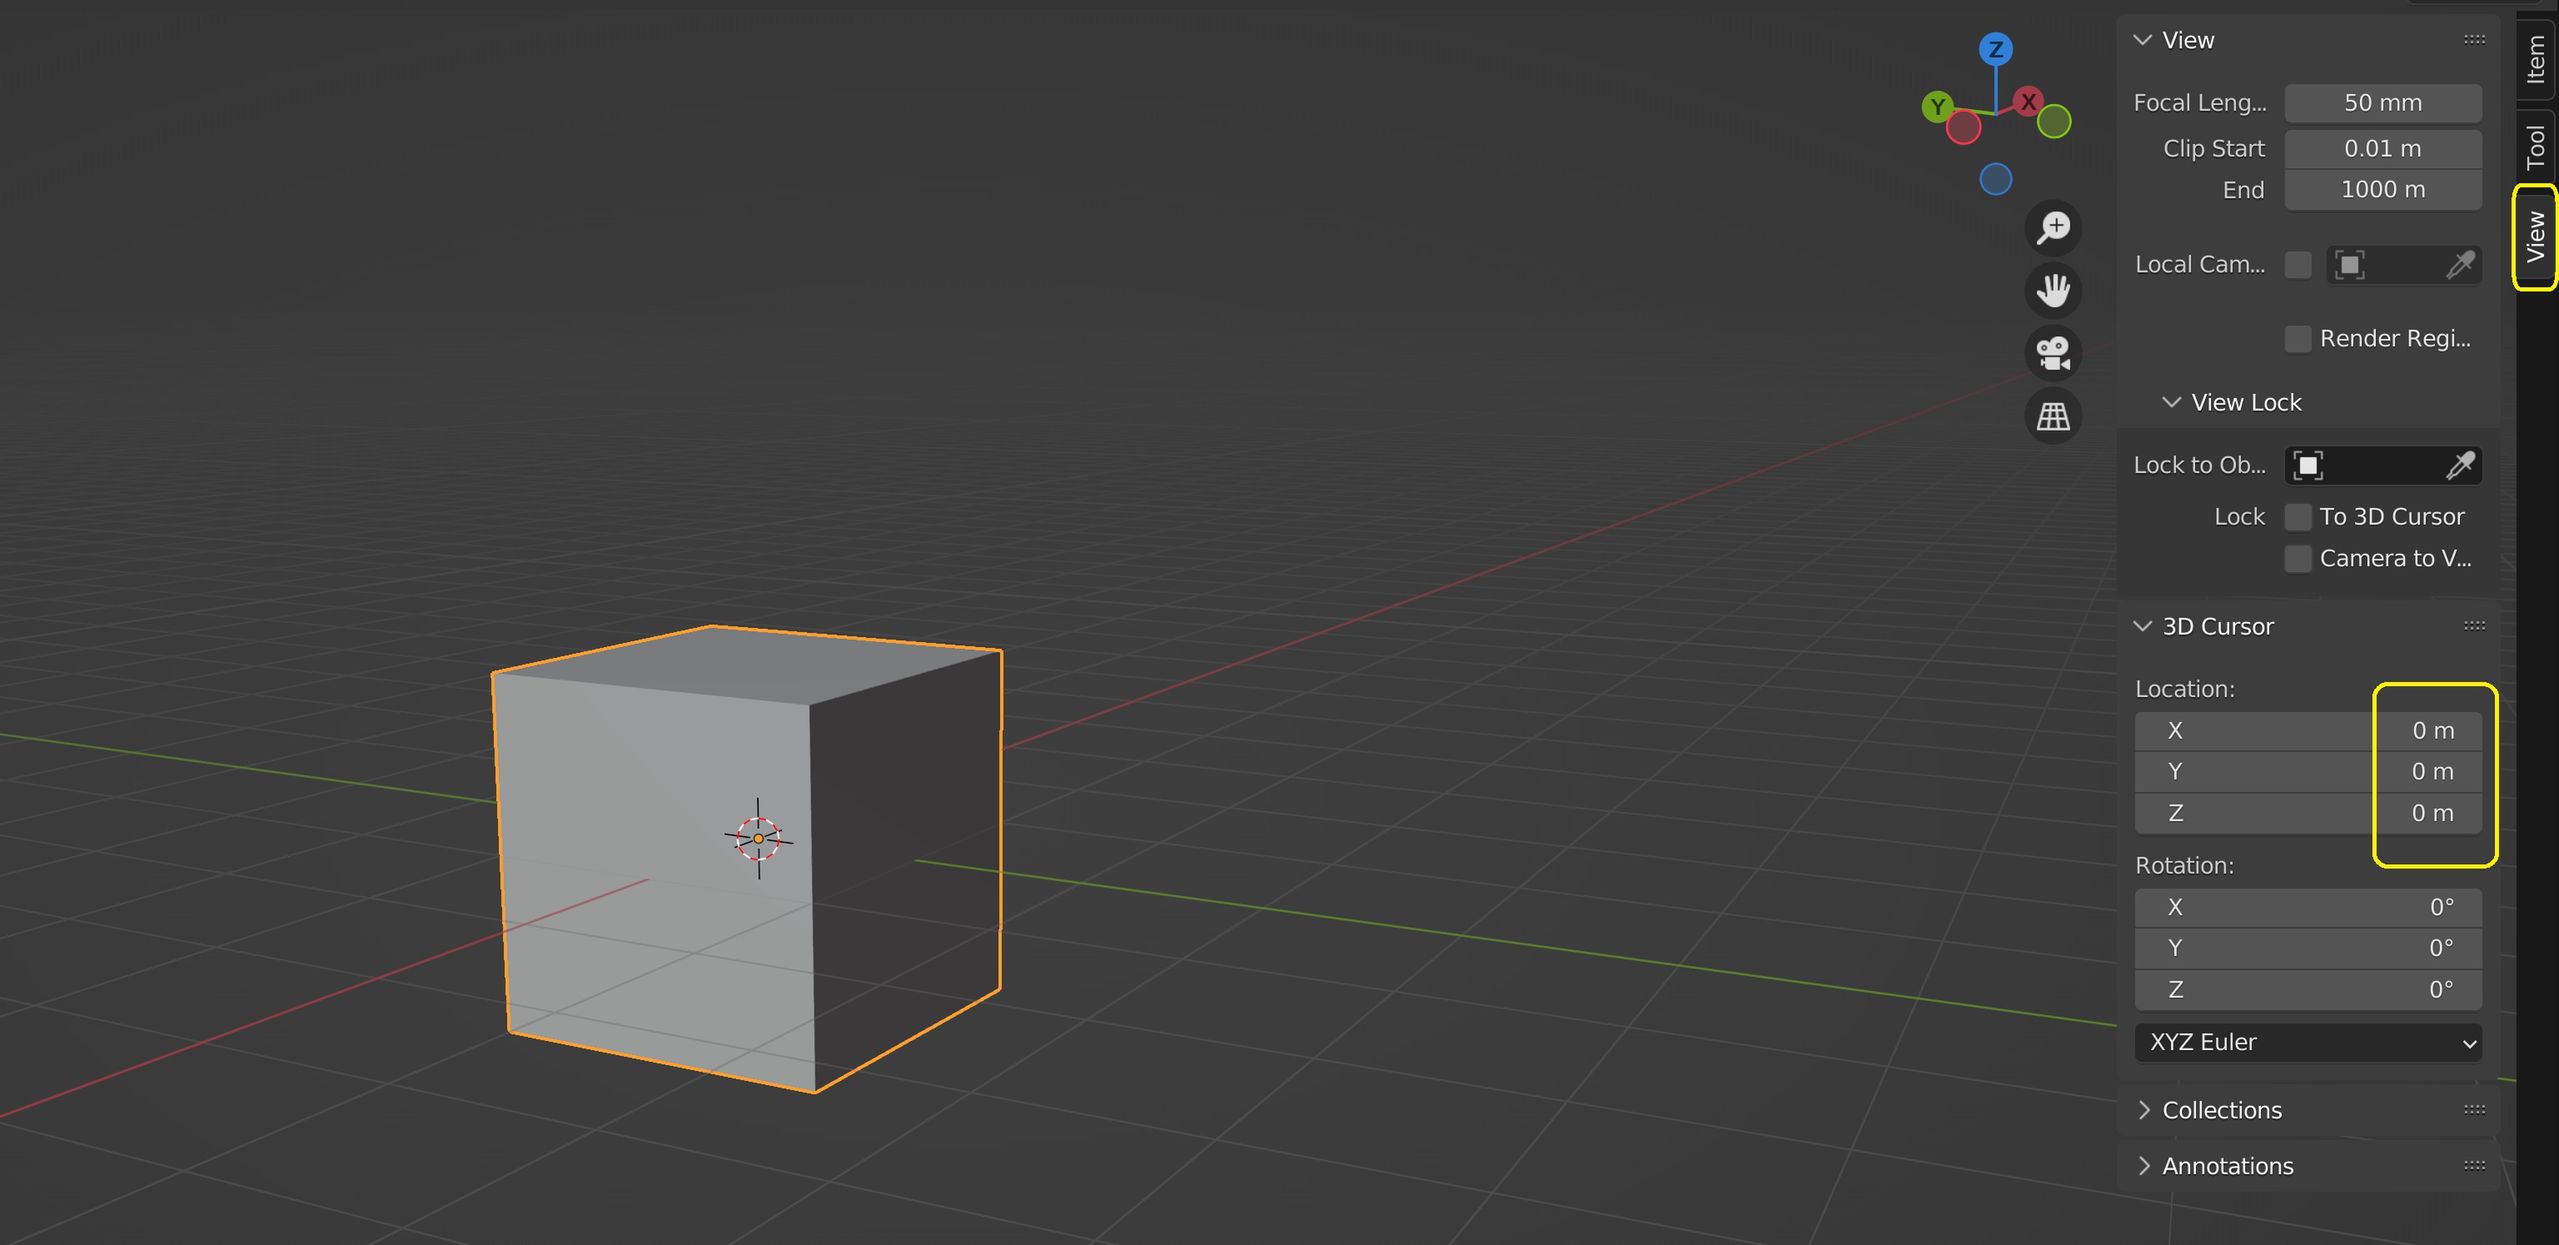
Task: Adjust the Focal Length value slider
Action: point(2383,102)
